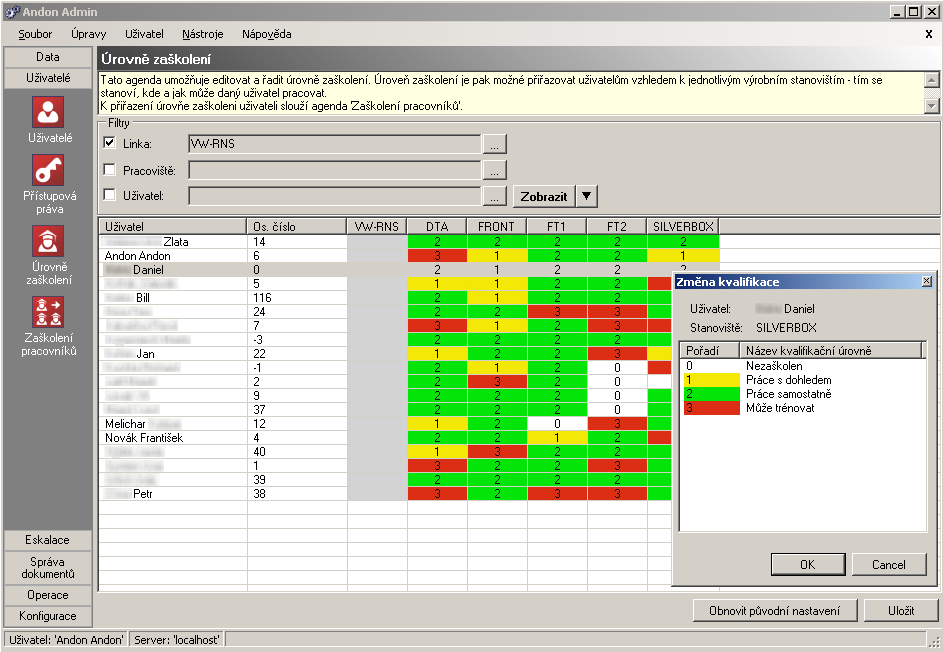This screenshot has width=943, height=652.
Task: Expand the Eskalace sidebar section
Action: pos(48,540)
